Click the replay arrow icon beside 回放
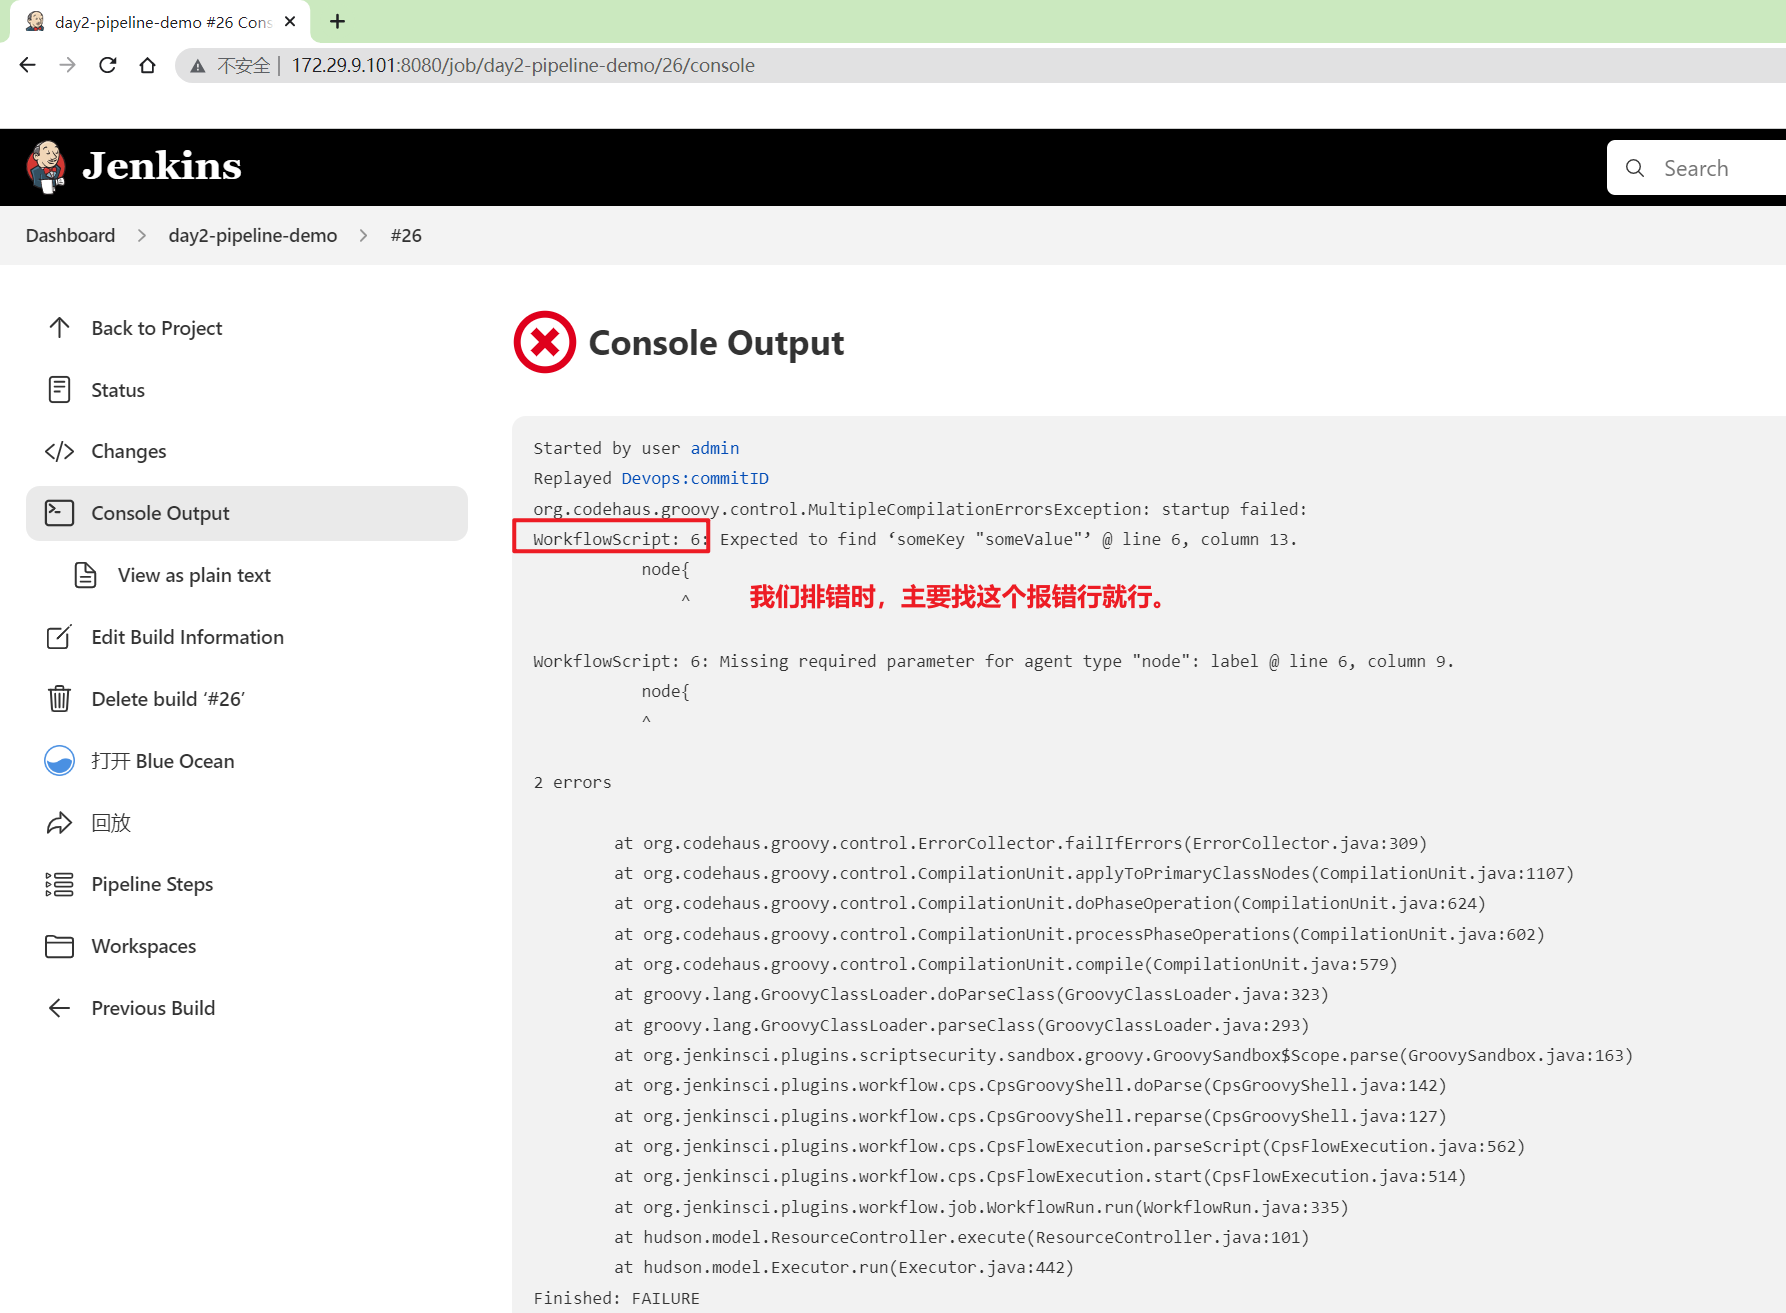The width and height of the screenshot is (1786, 1313). pyautogui.click(x=59, y=823)
